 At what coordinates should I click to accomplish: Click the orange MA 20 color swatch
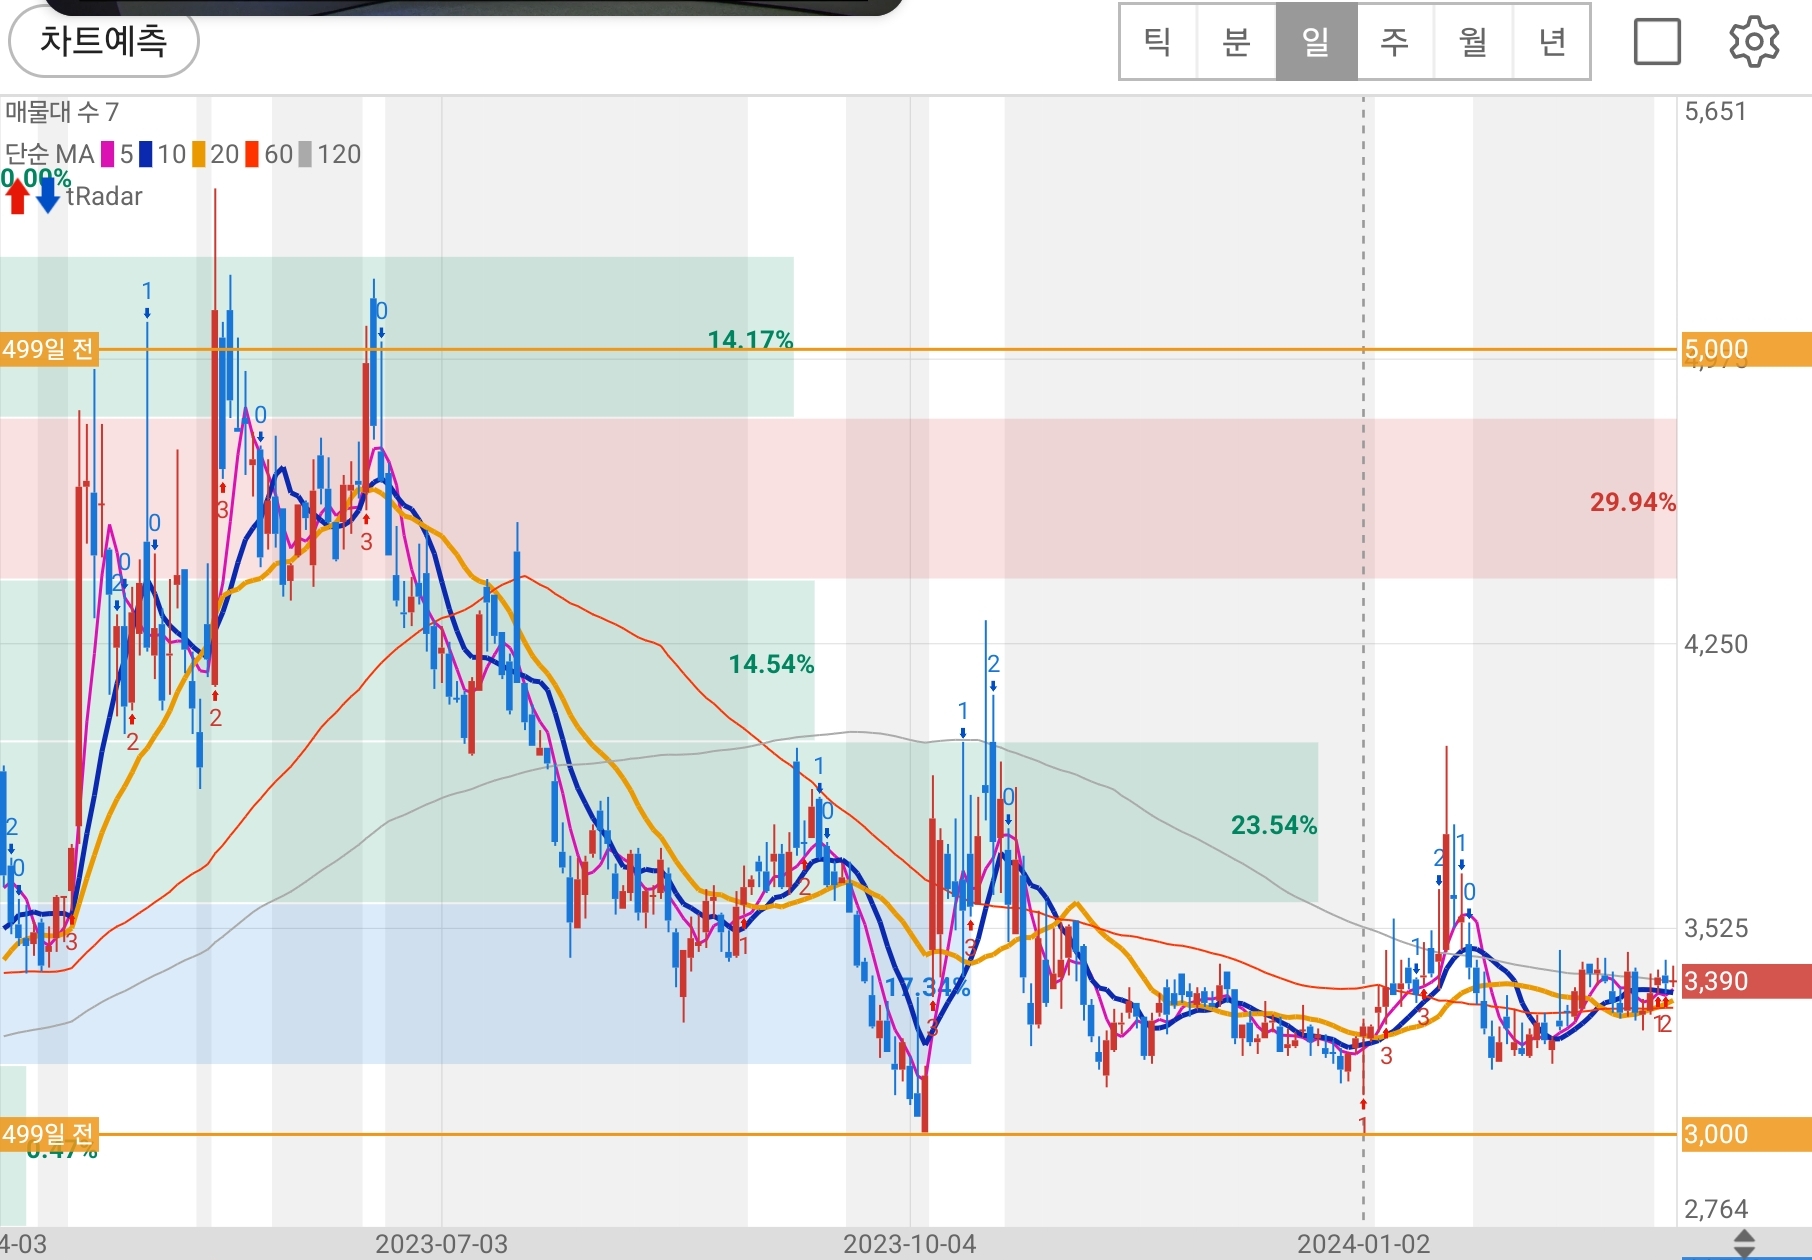tap(199, 154)
